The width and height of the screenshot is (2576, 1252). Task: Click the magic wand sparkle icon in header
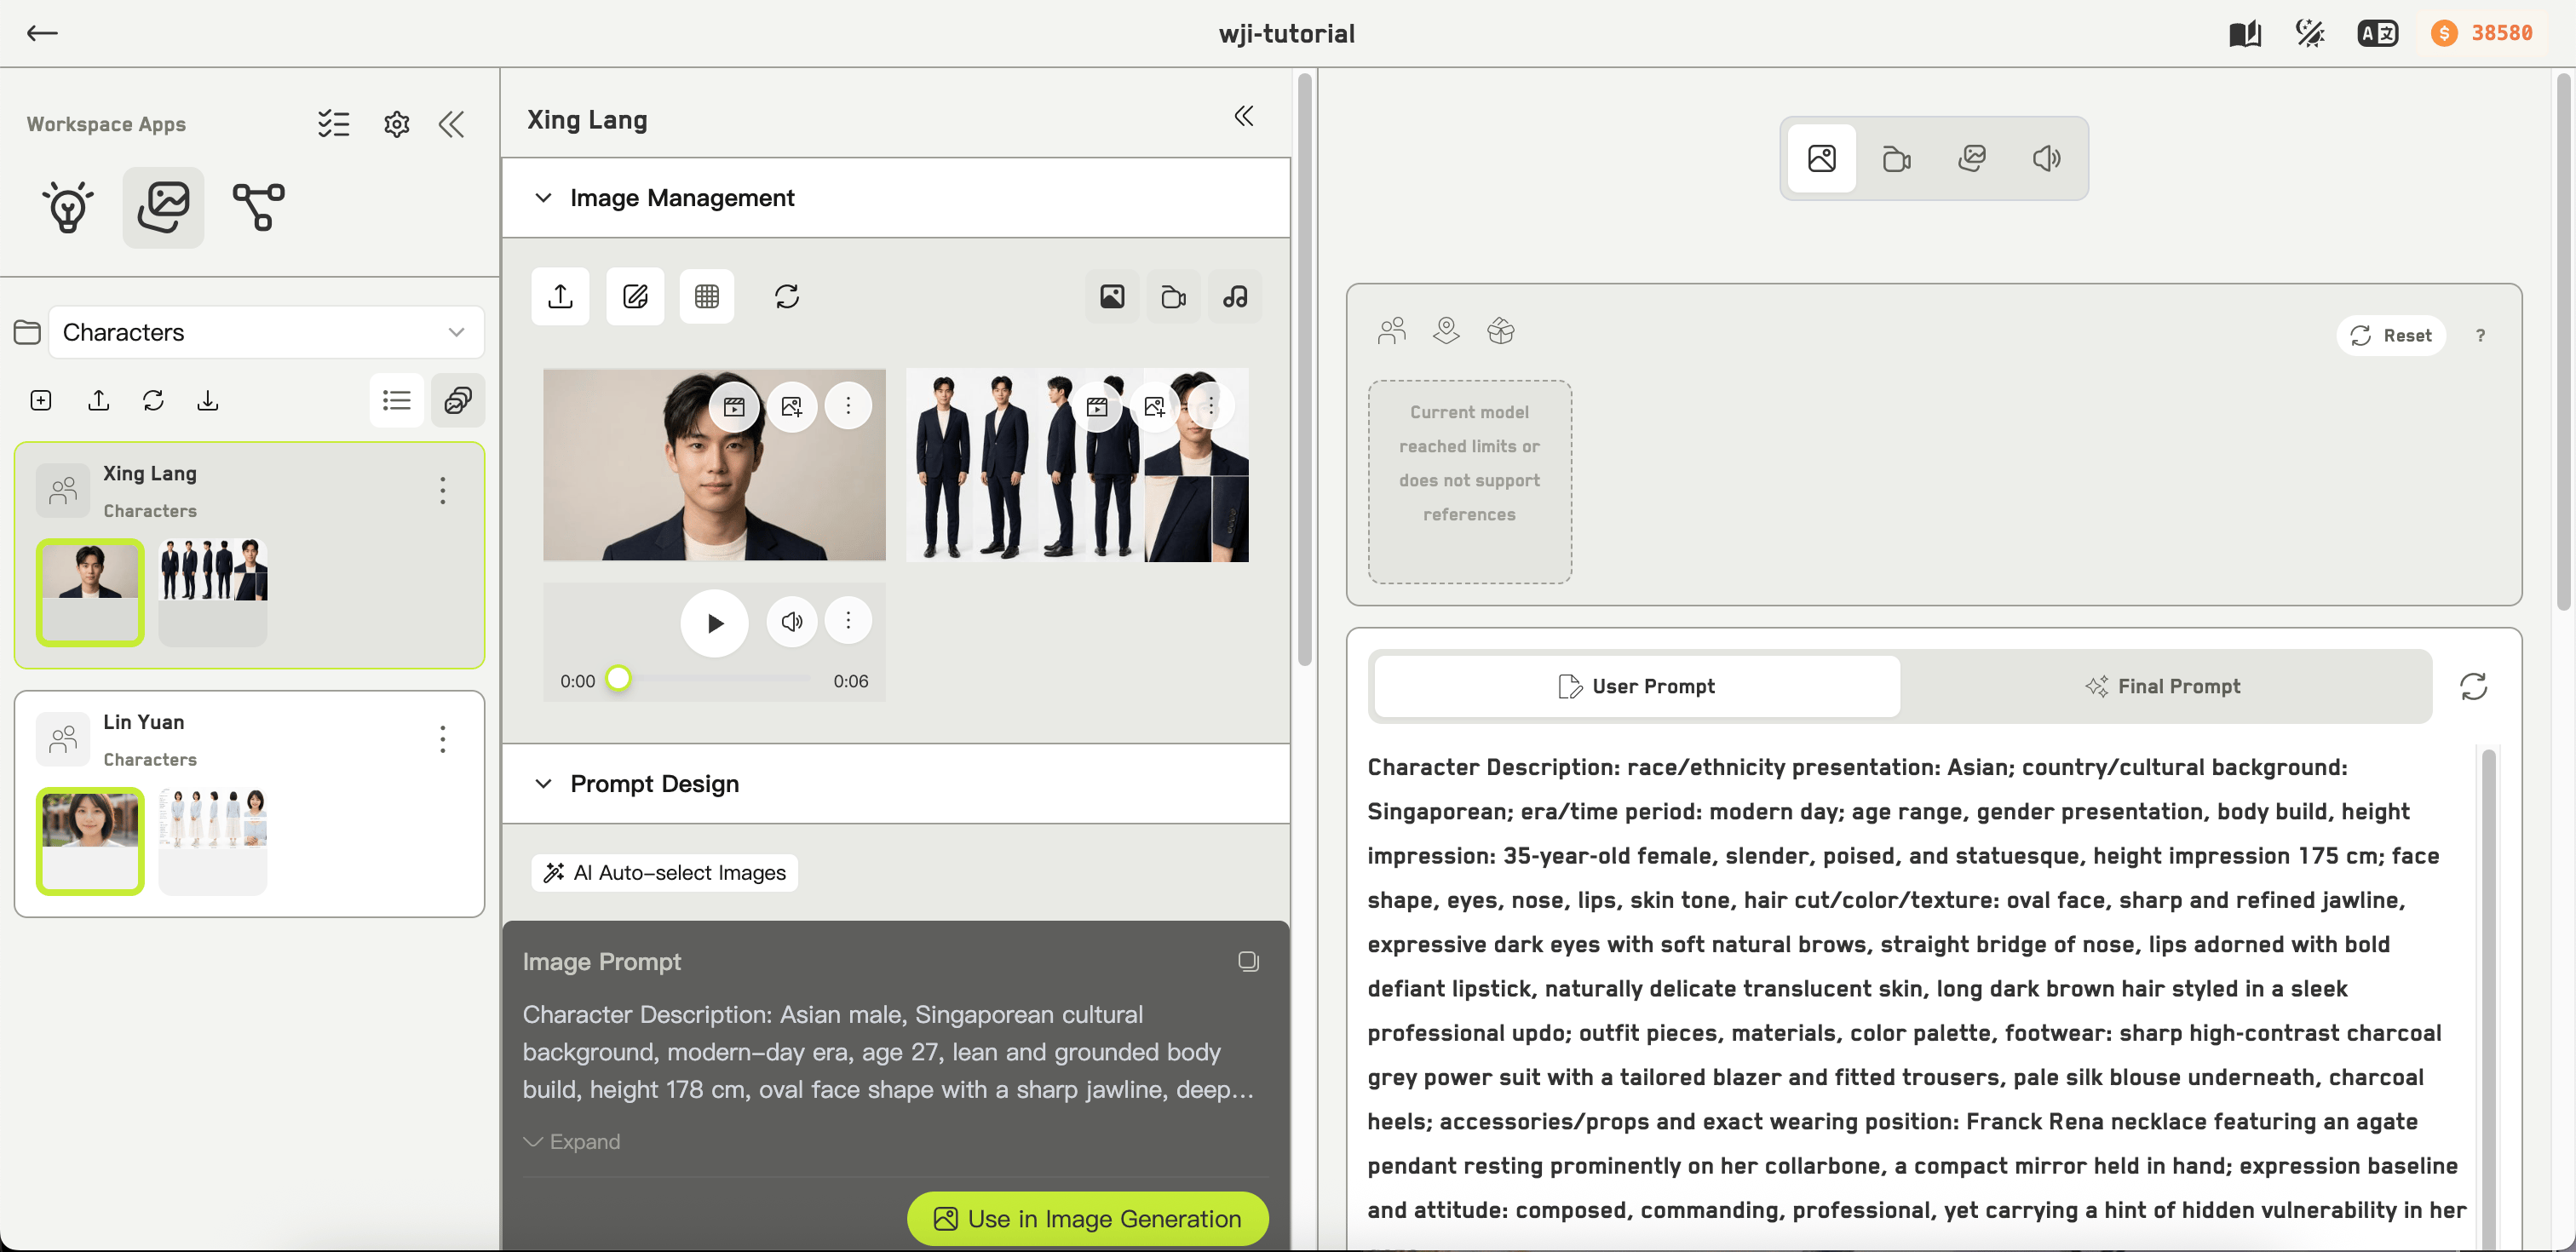click(2310, 33)
